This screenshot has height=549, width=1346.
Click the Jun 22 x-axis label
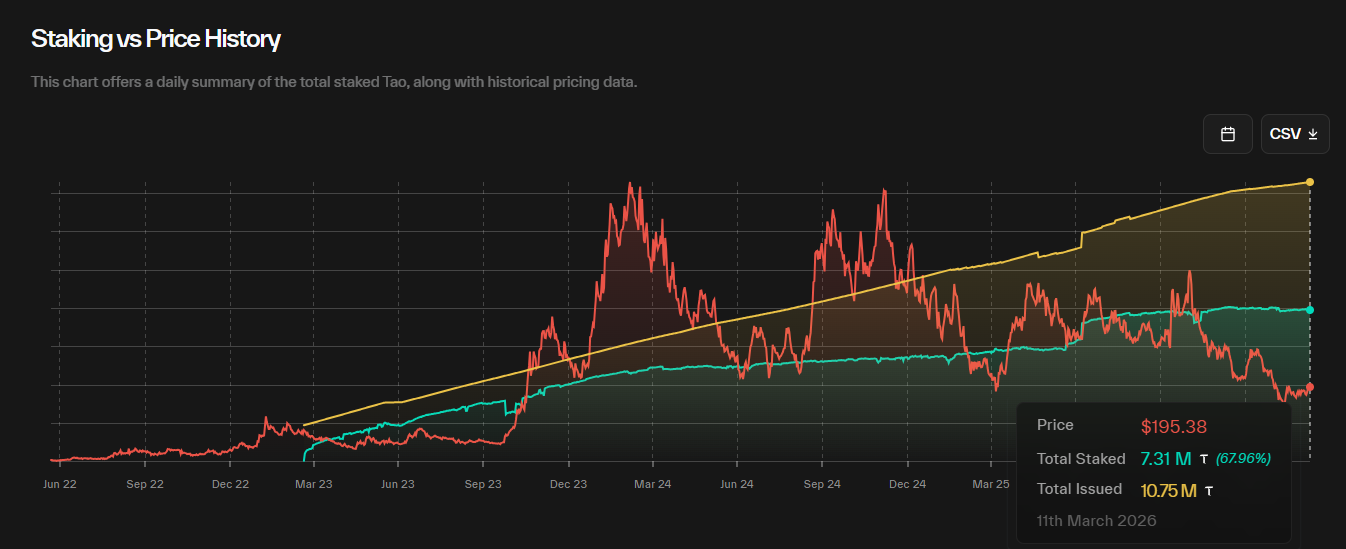pyautogui.click(x=60, y=484)
